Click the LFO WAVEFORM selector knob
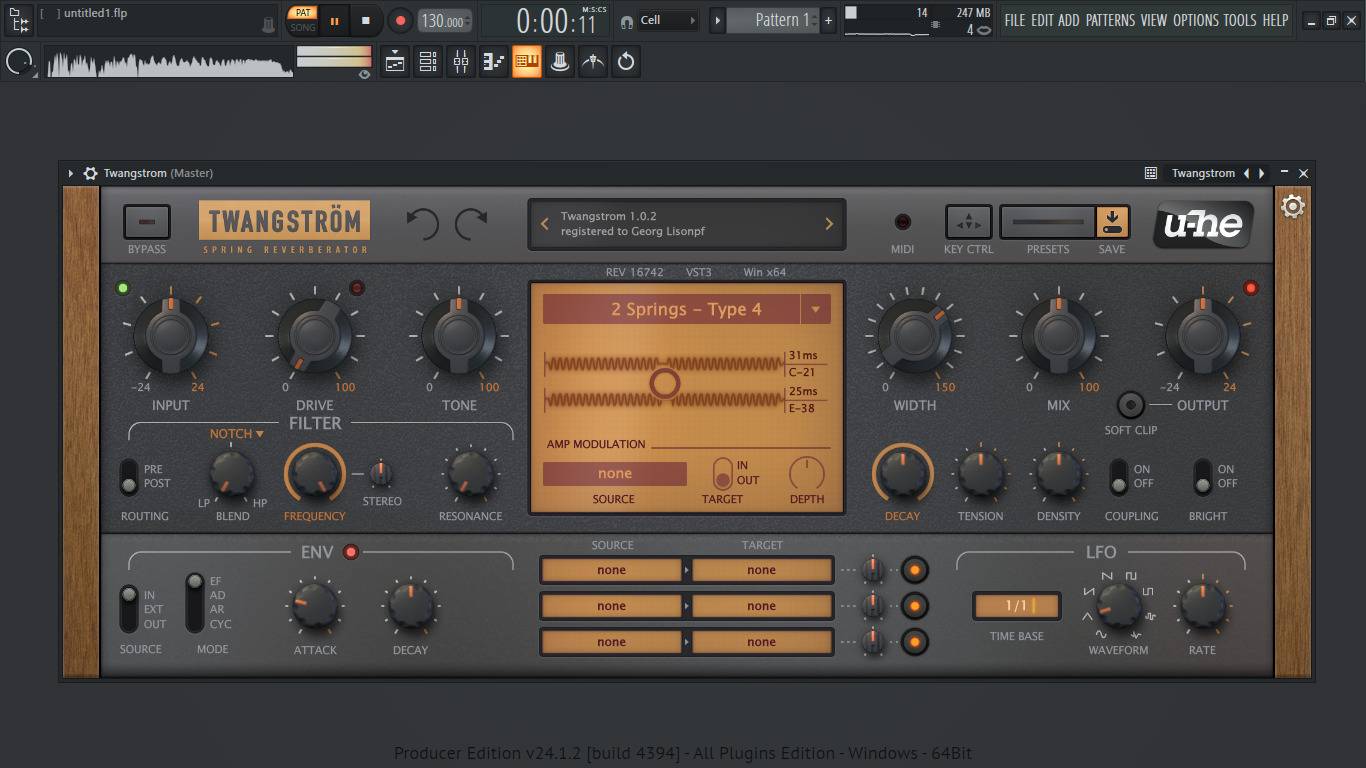Screen dimensions: 1366x768 click(1118, 605)
